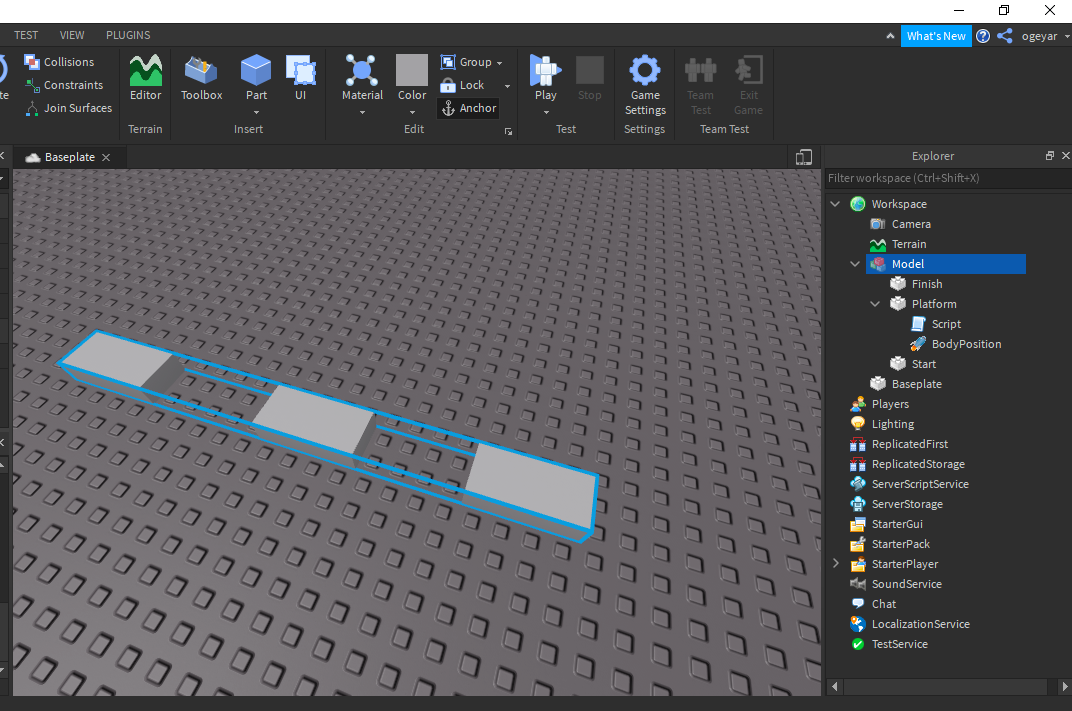
Task: Open the Lock dropdown arrow
Action: tap(507, 86)
